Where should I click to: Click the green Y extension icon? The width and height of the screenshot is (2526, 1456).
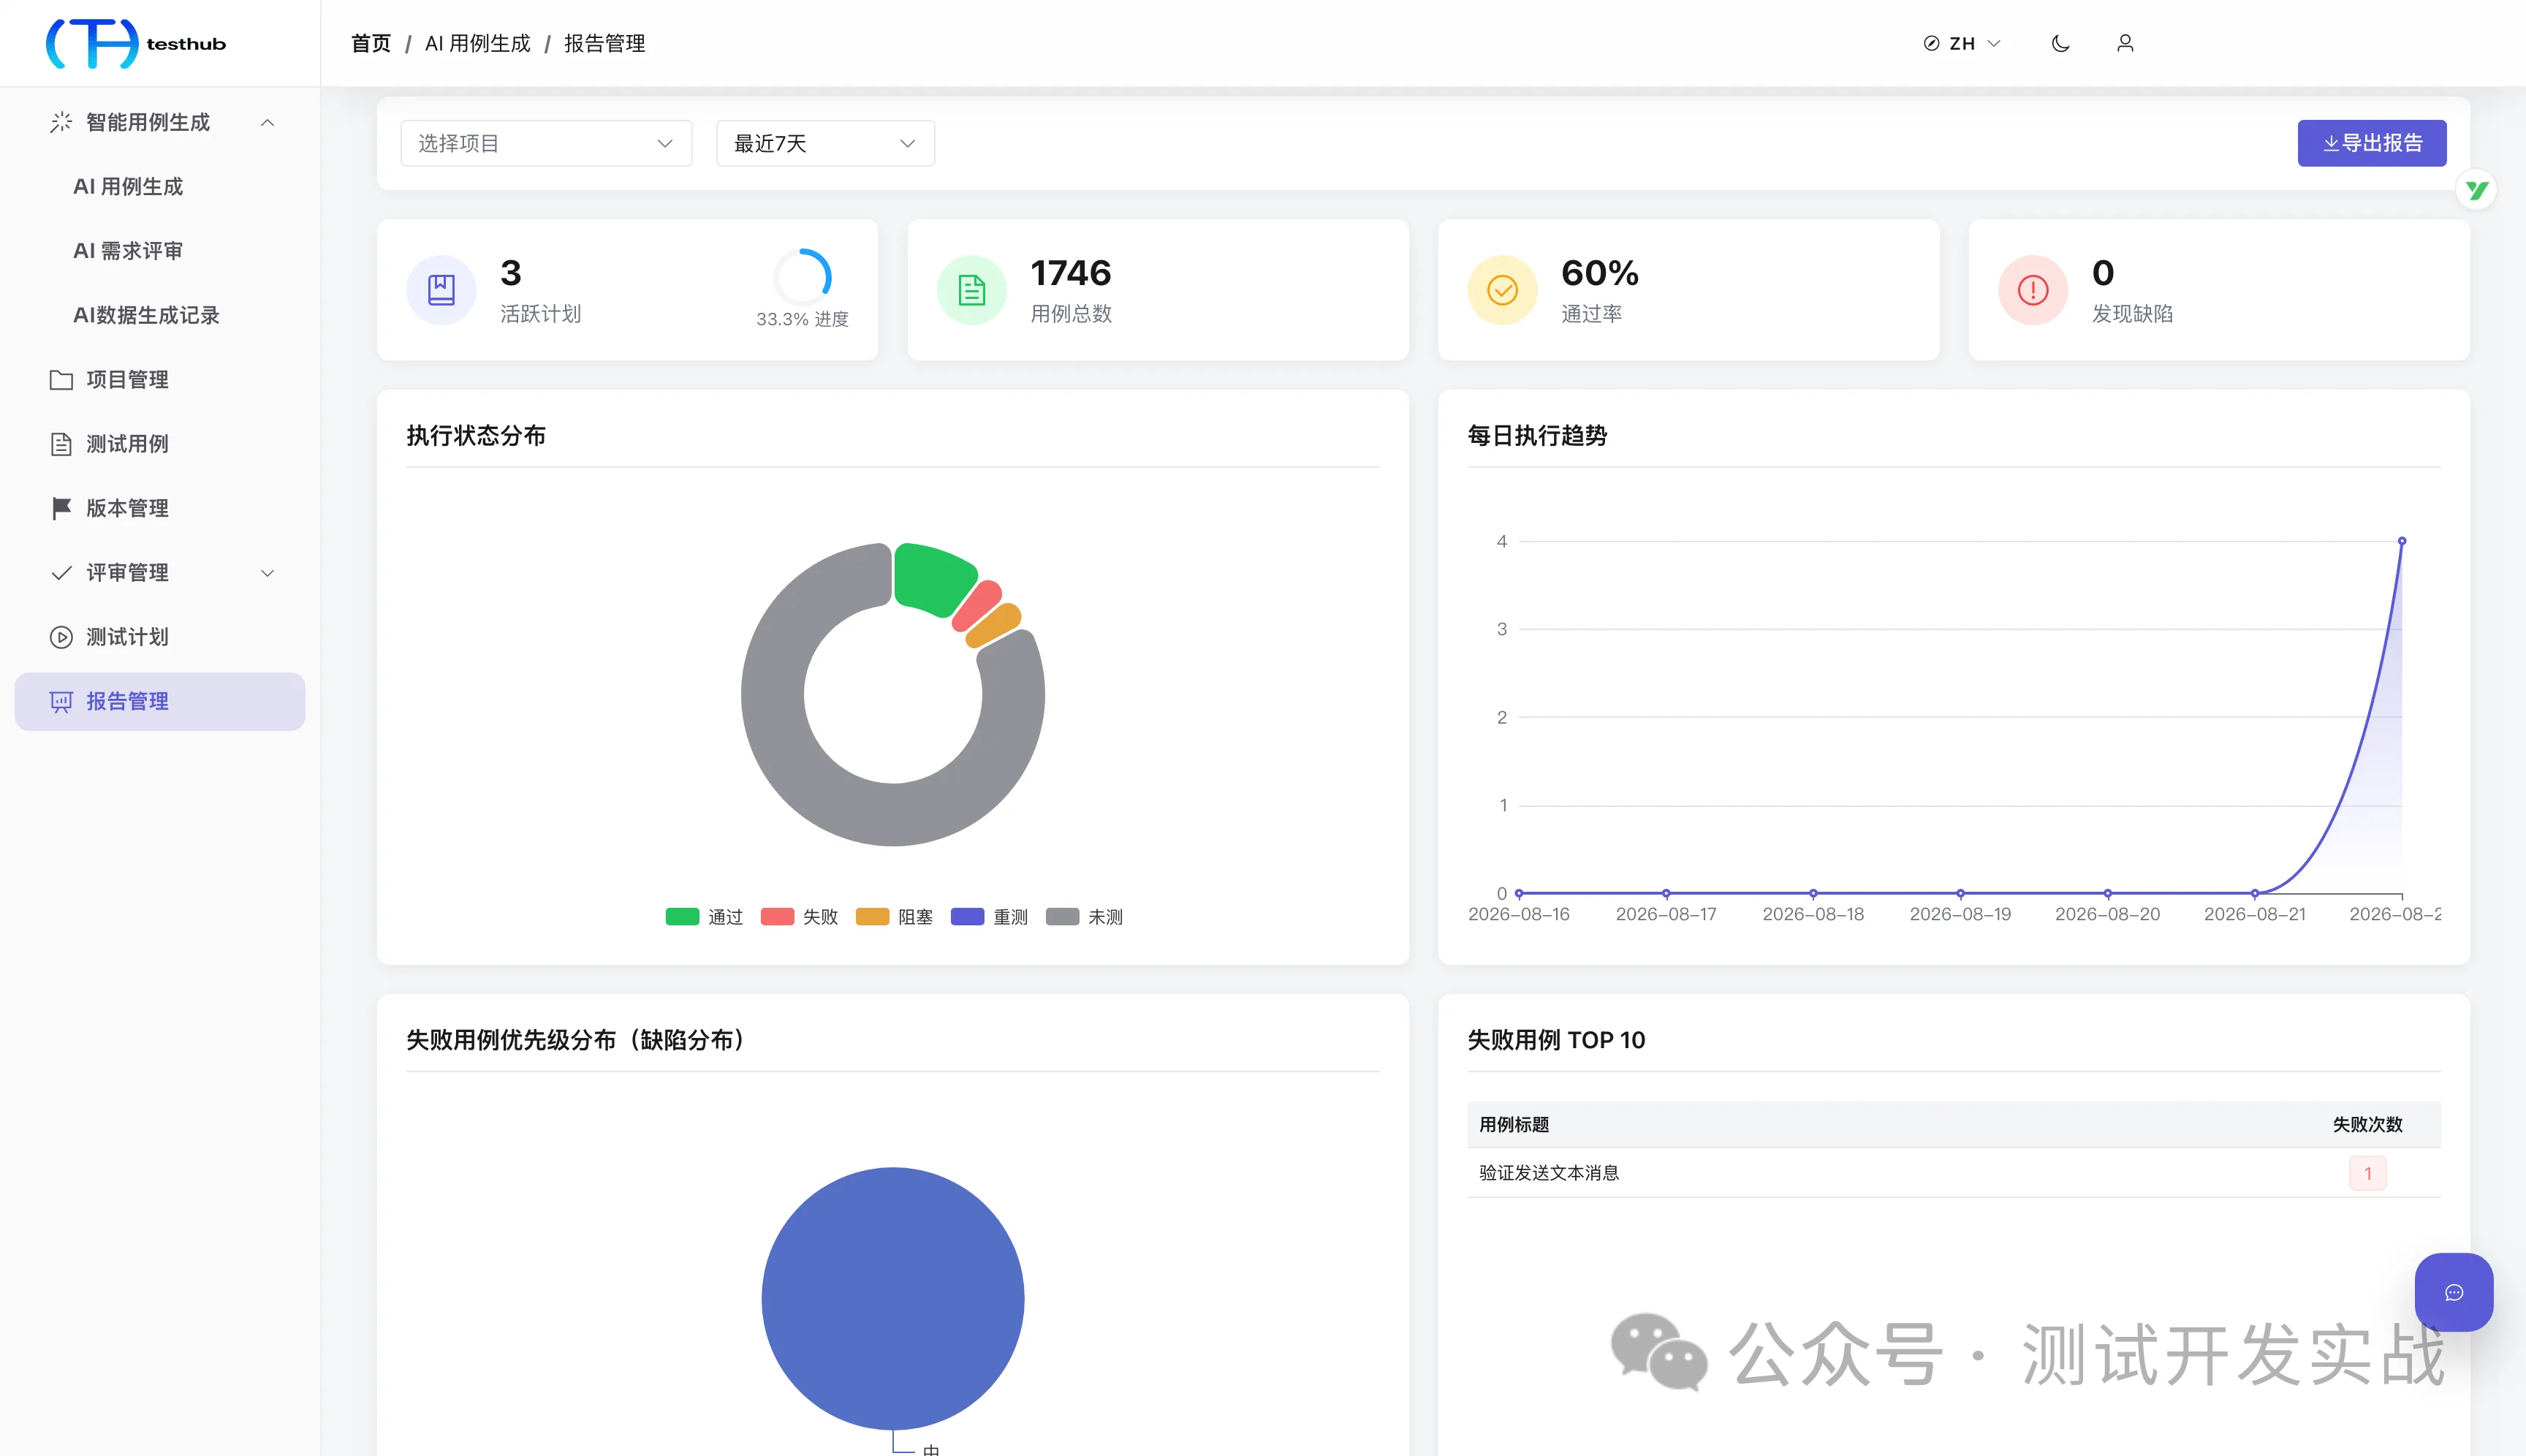click(x=2476, y=190)
